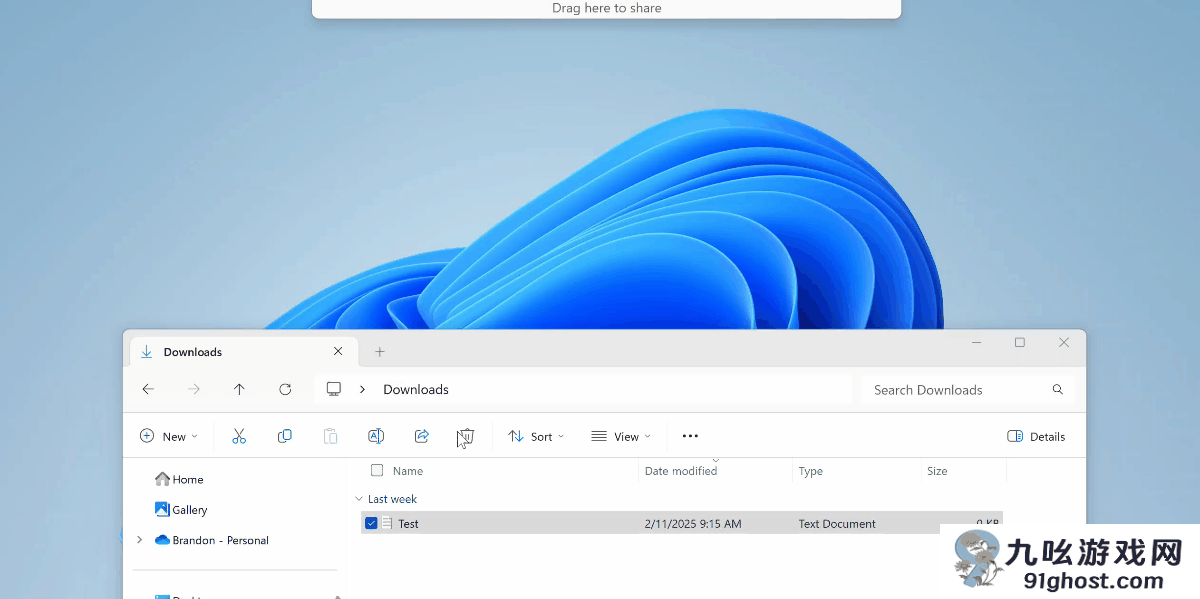
Task: Collapse the Last week group
Action: [359, 499]
